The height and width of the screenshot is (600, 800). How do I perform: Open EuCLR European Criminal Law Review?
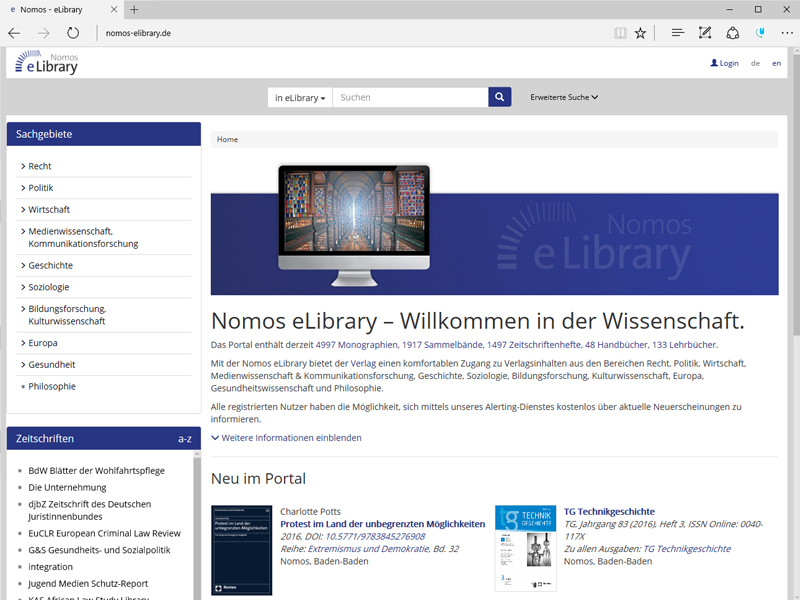[105, 533]
